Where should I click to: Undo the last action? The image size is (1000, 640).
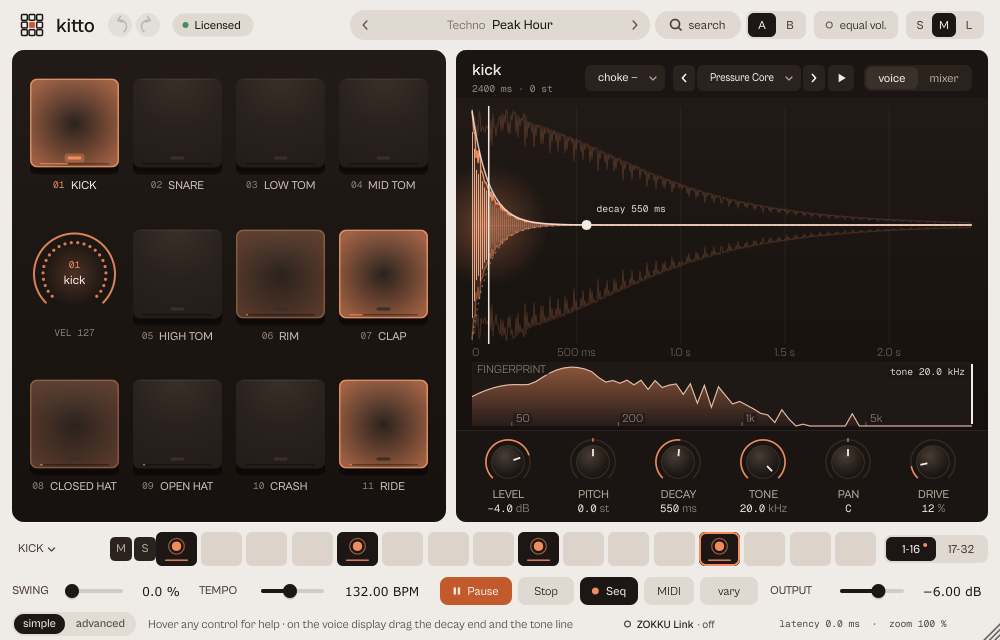pos(120,25)
